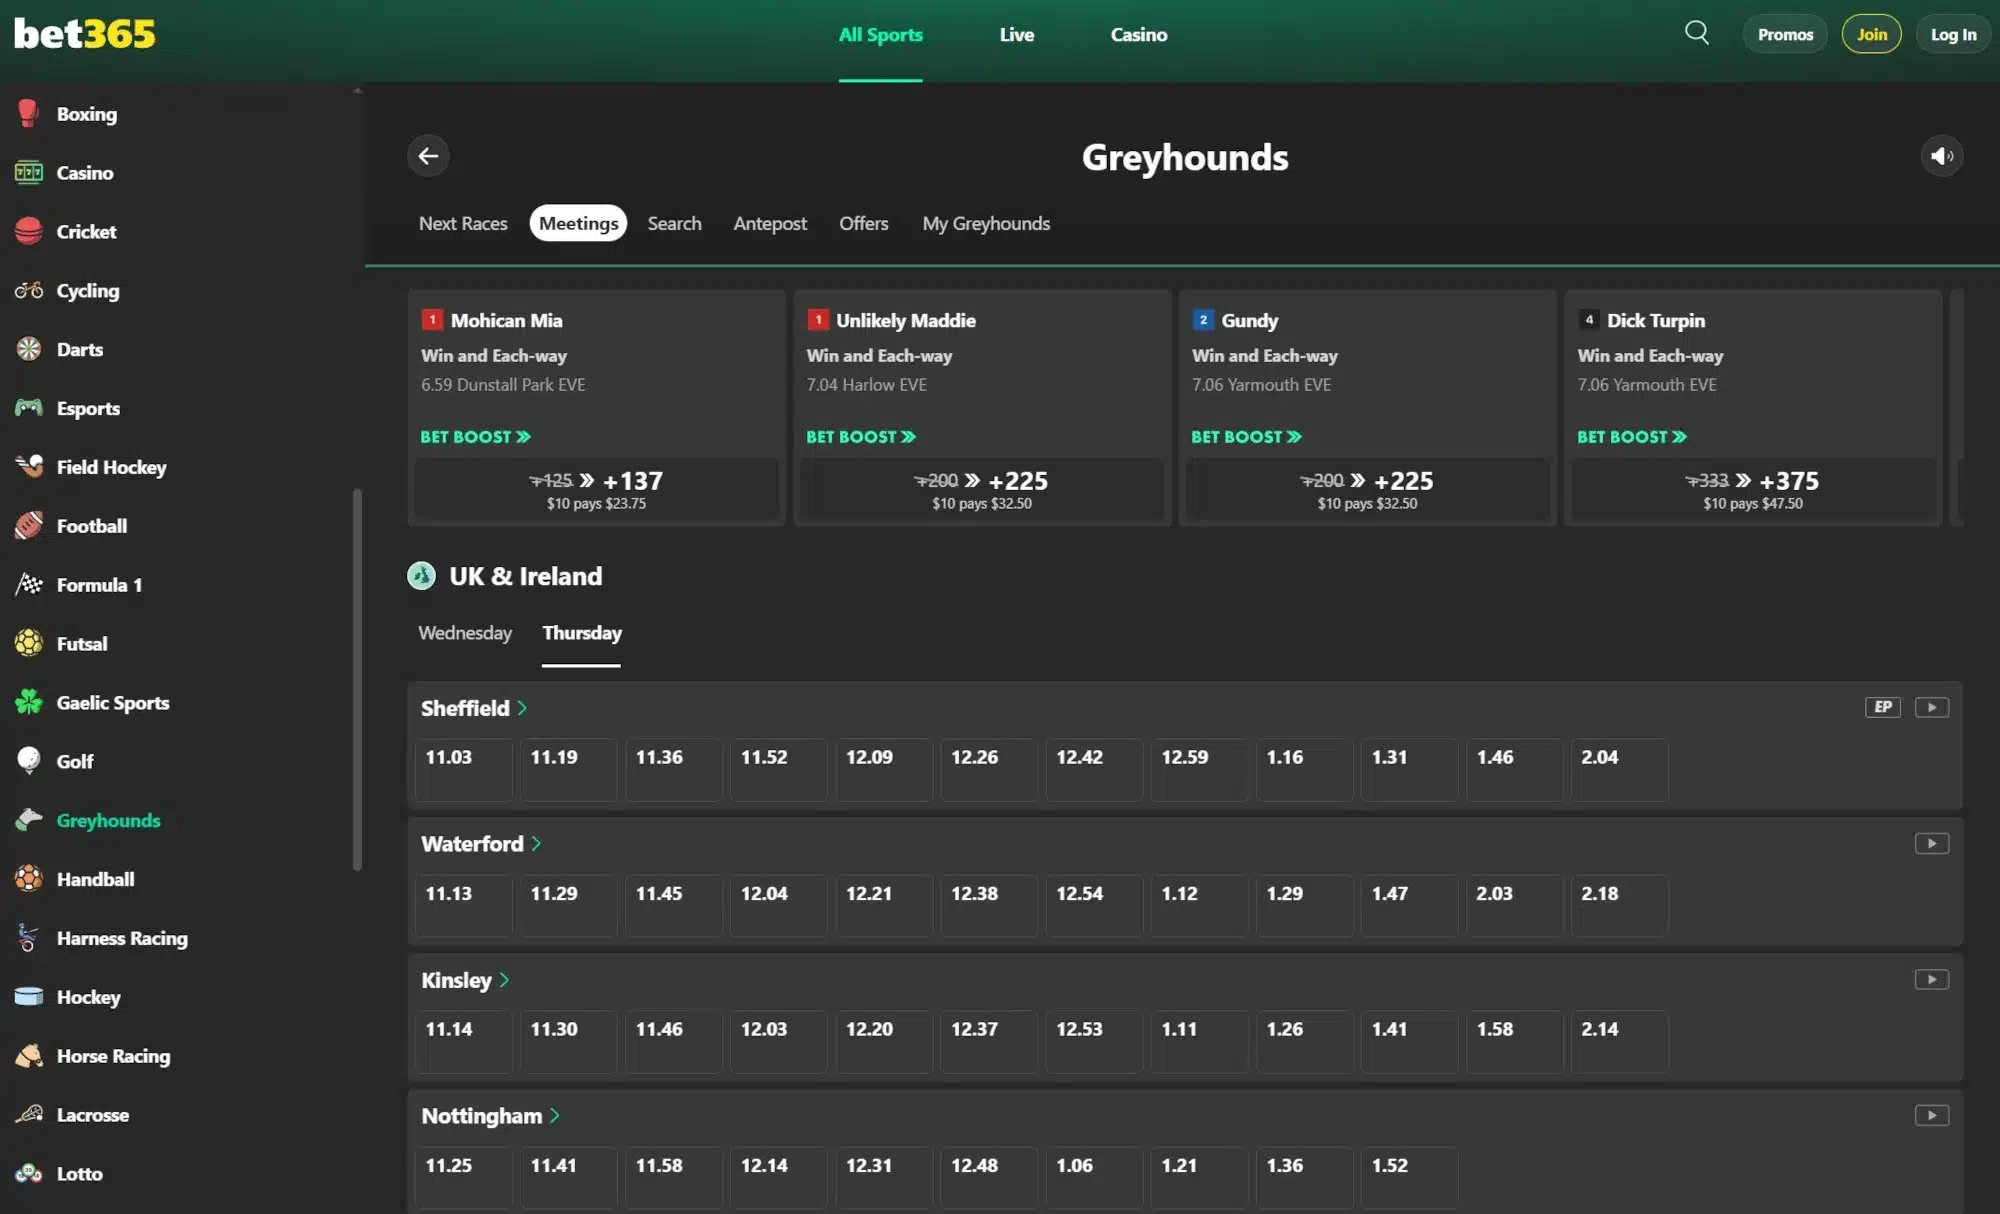Click the Field Hockey icon
Viewport: 2000px width, 1214px height.
(28, 466)
